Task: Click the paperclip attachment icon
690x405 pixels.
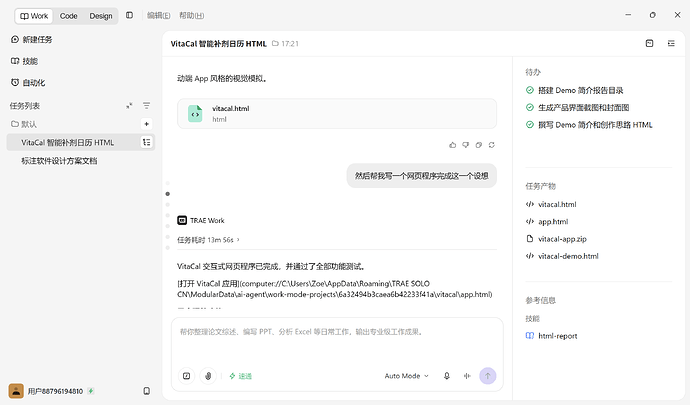Action: 208,376
